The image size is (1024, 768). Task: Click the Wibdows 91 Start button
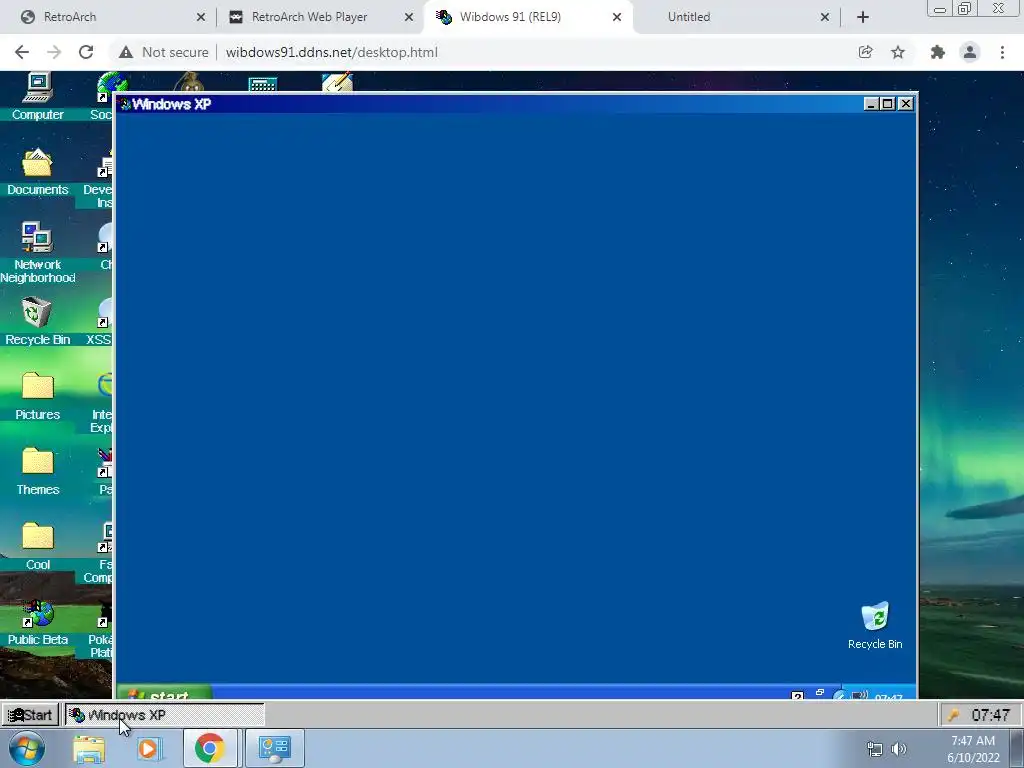(x=30, y=714)
